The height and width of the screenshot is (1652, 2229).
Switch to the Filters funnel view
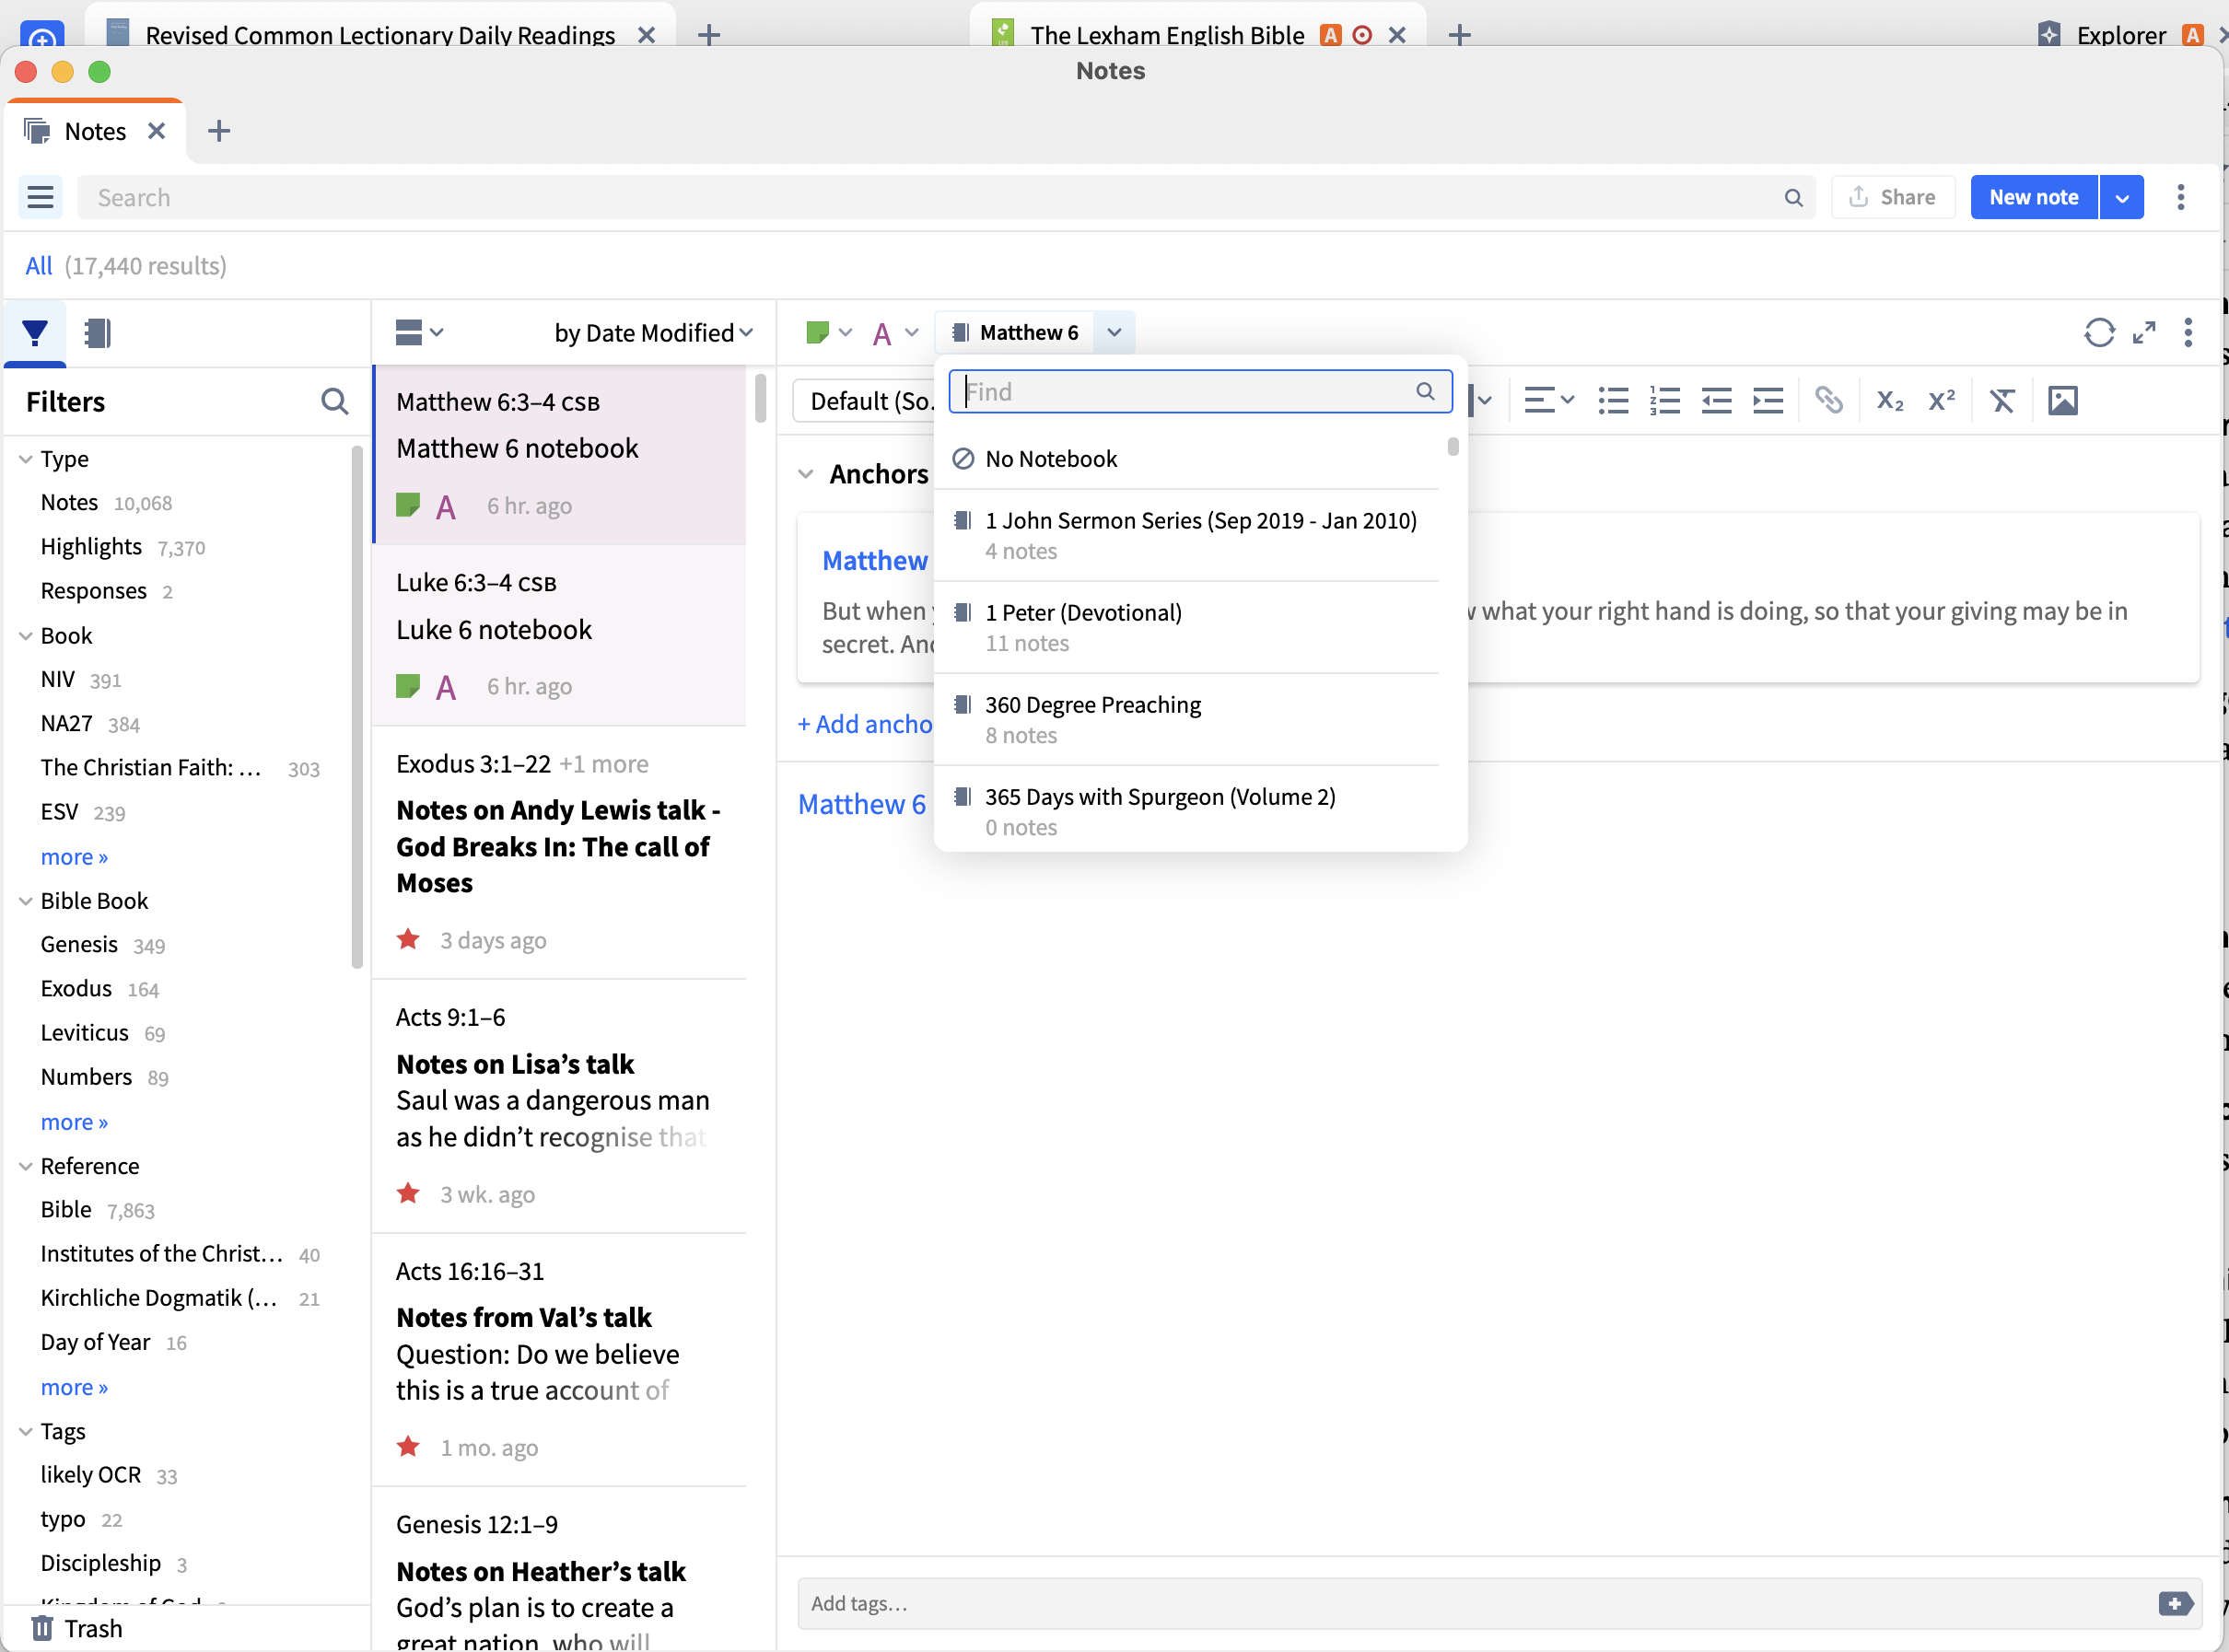tap(35, 333)
